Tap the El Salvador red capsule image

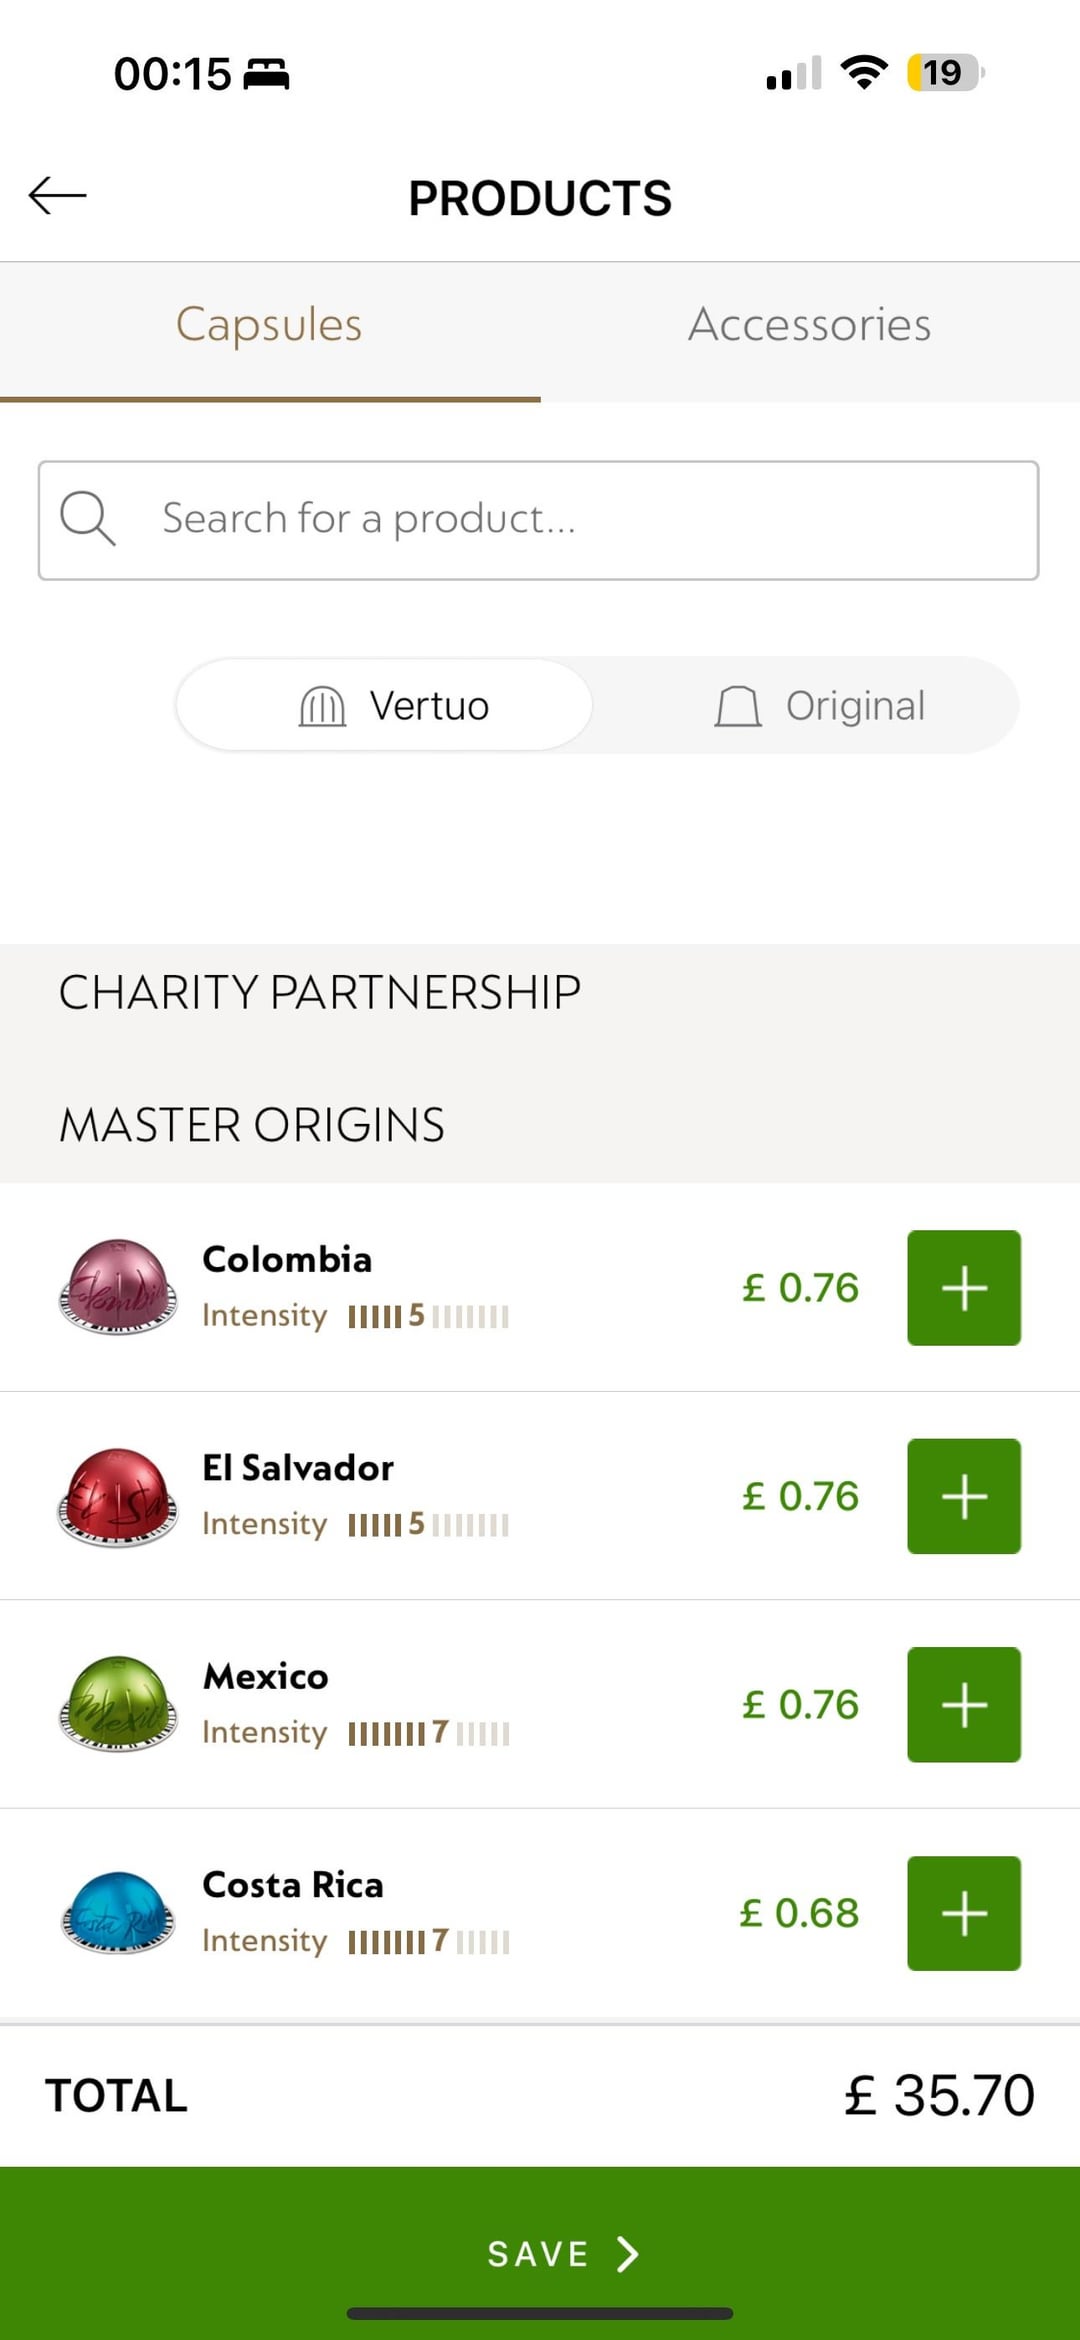tap(118, 1496)
